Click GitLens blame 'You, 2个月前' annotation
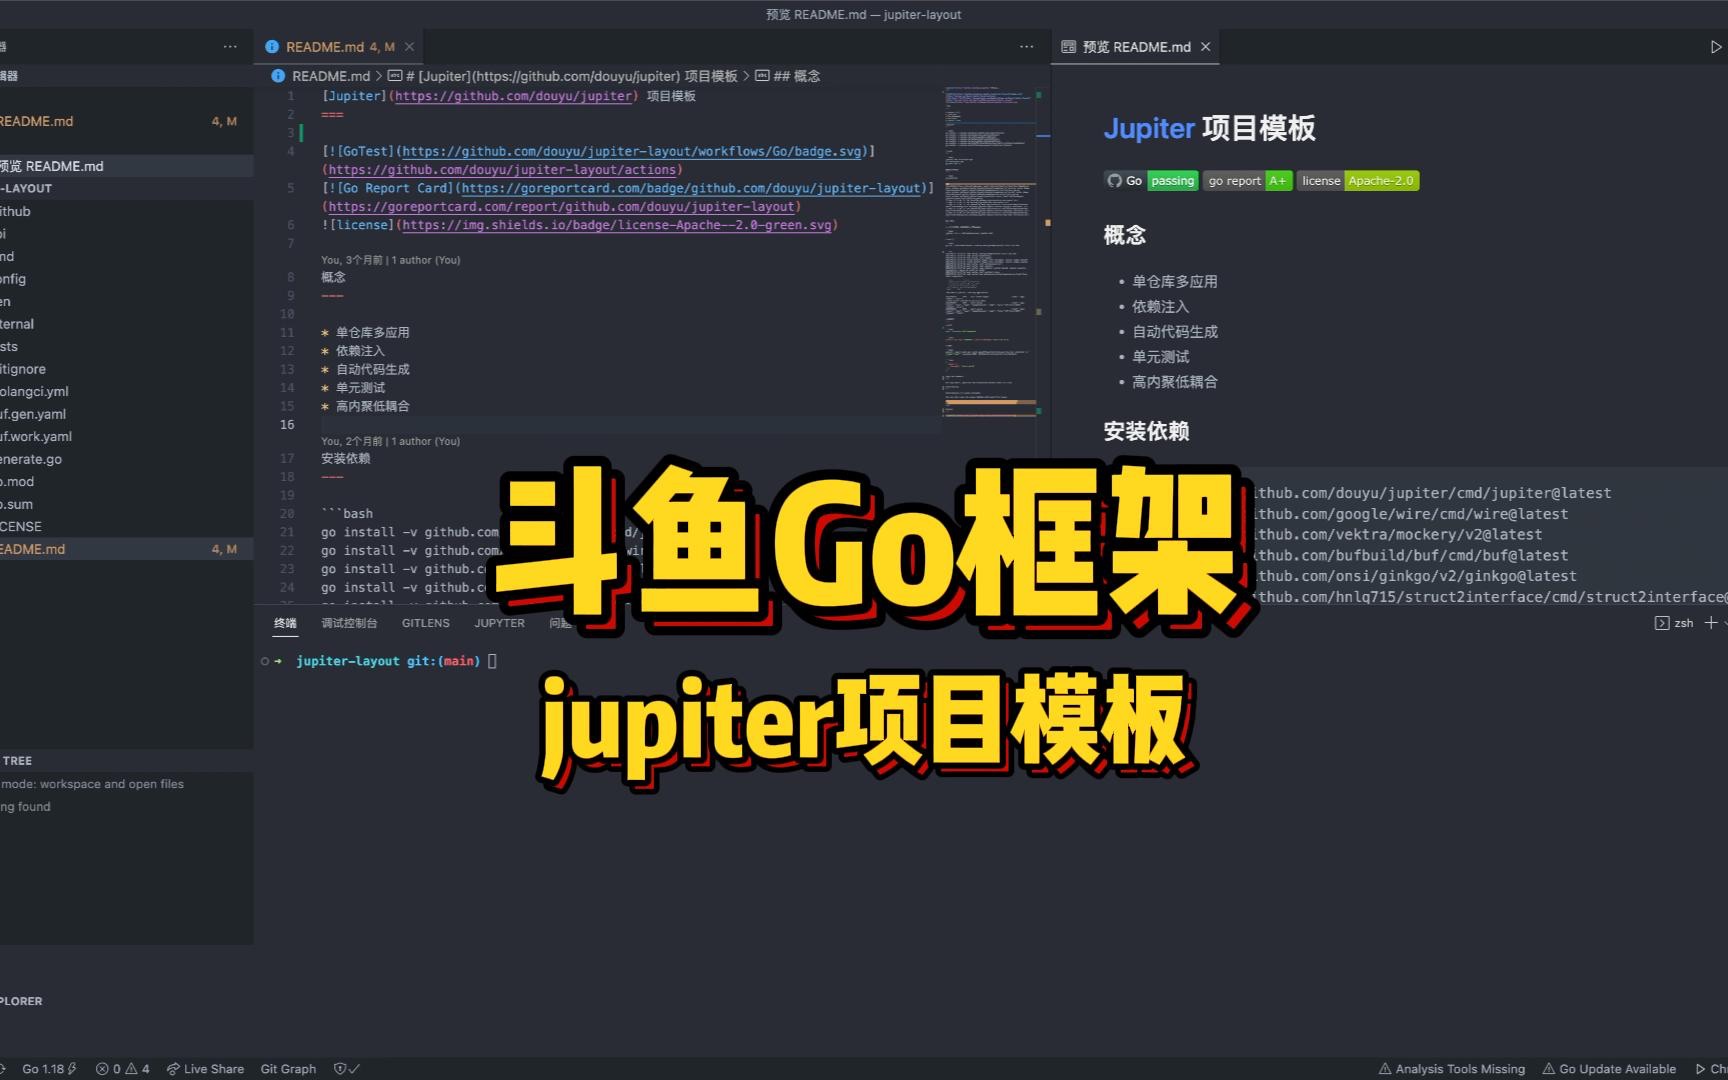Image resolution: width=1728 pixels, height=1080 pixels. pos(391,441)
